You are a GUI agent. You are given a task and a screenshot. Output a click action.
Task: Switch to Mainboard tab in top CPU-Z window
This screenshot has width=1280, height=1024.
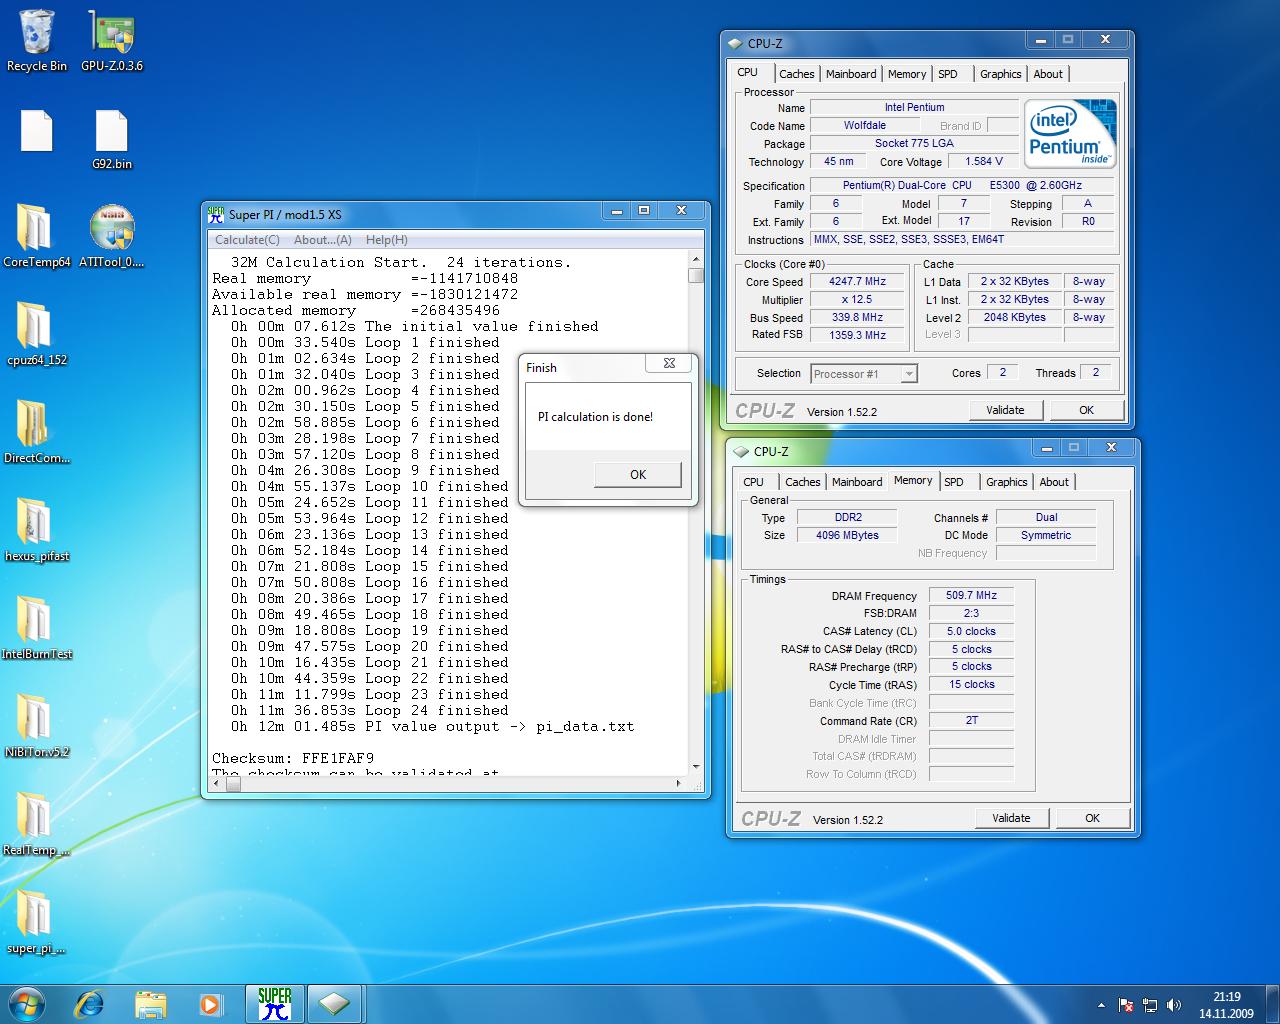(x=851, y=74)
